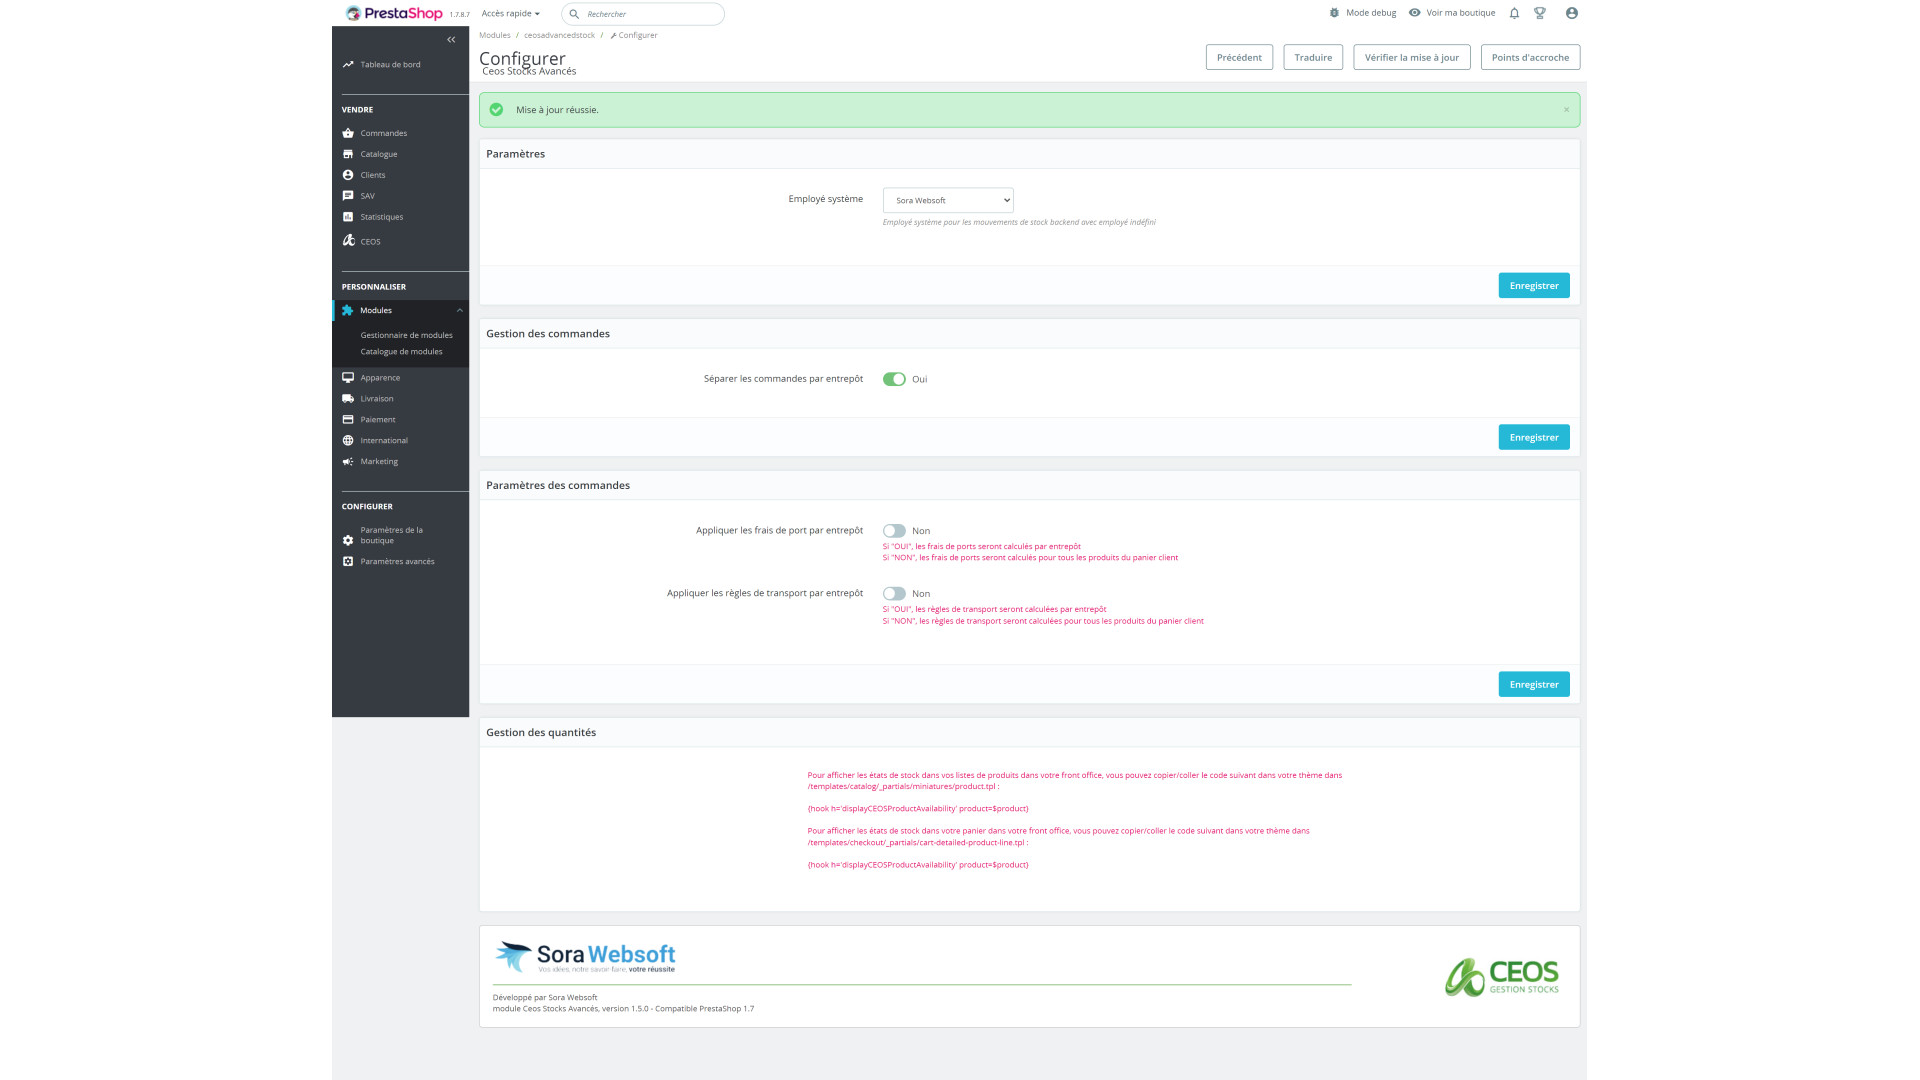
Task: Collapse the Modules sidebar section
Action: 460,311
